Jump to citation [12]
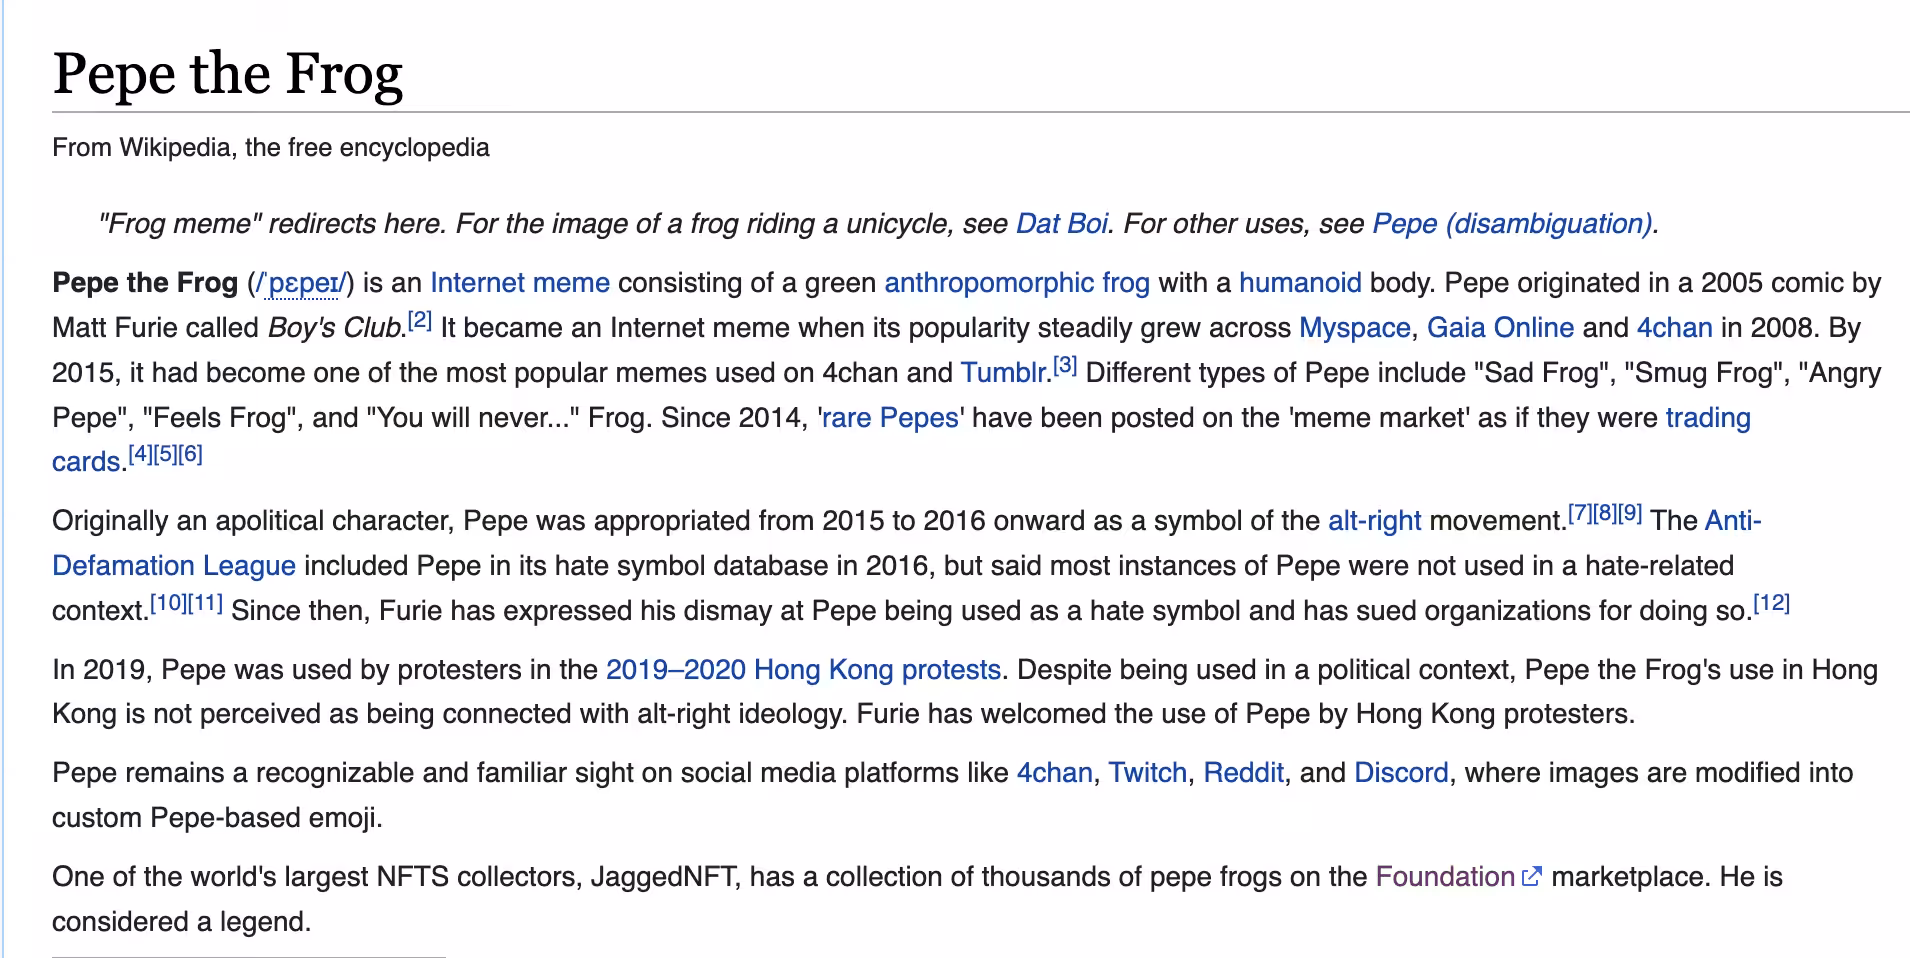 1772,604
